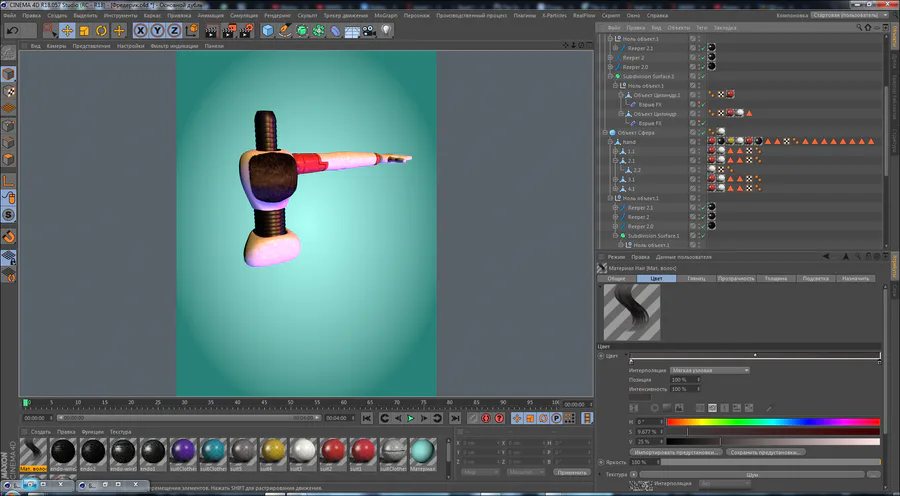Open the Рендеринг menu

click(x=277, y=16)
